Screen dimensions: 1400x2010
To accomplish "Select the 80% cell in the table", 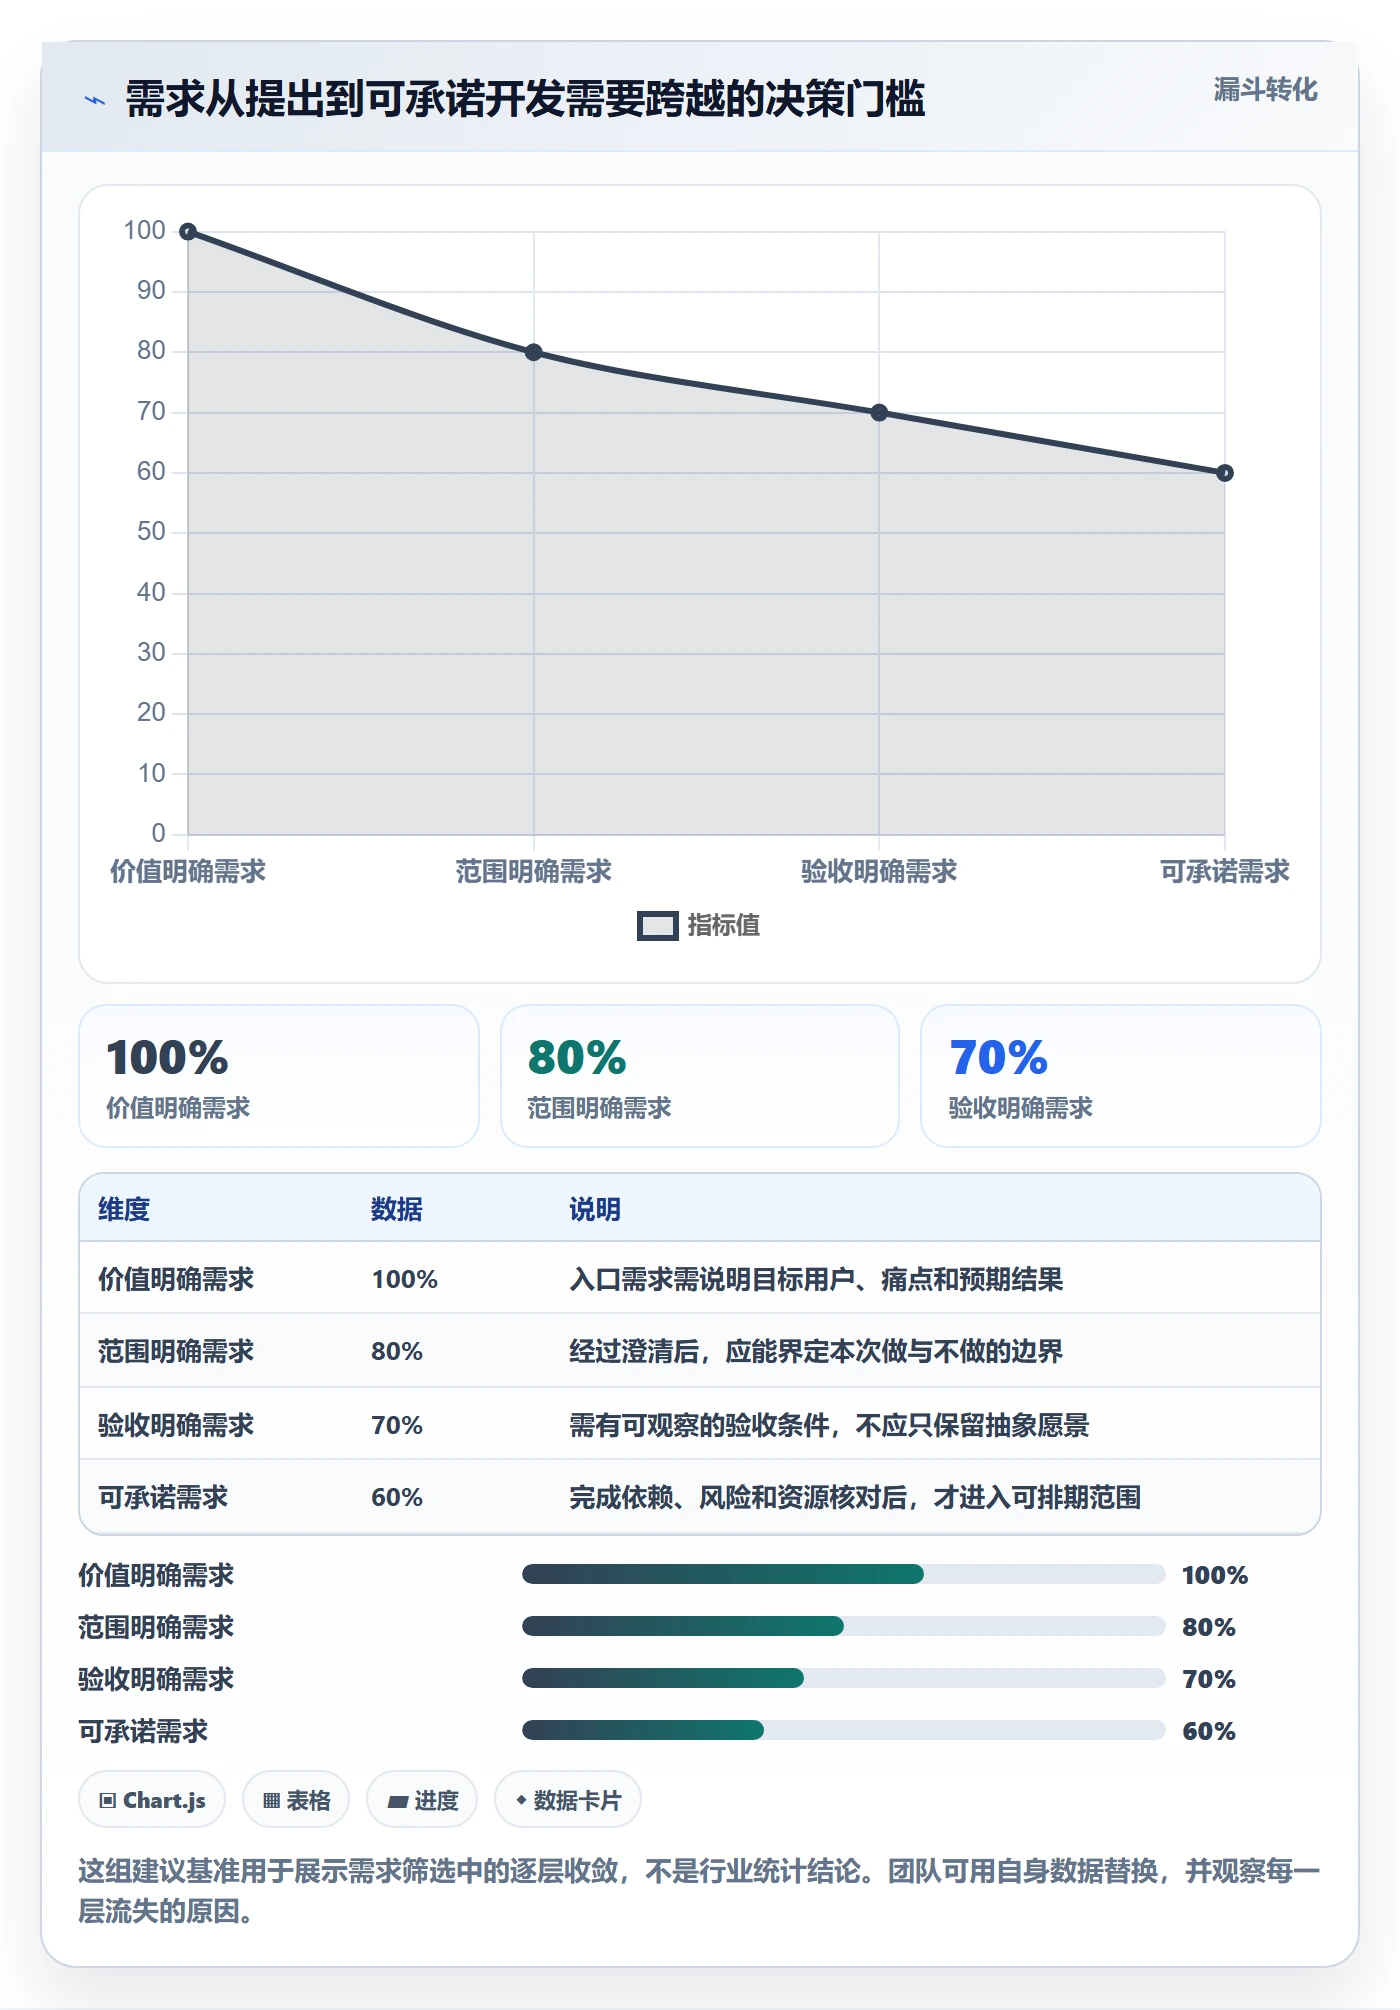I will pos(397,1351).
